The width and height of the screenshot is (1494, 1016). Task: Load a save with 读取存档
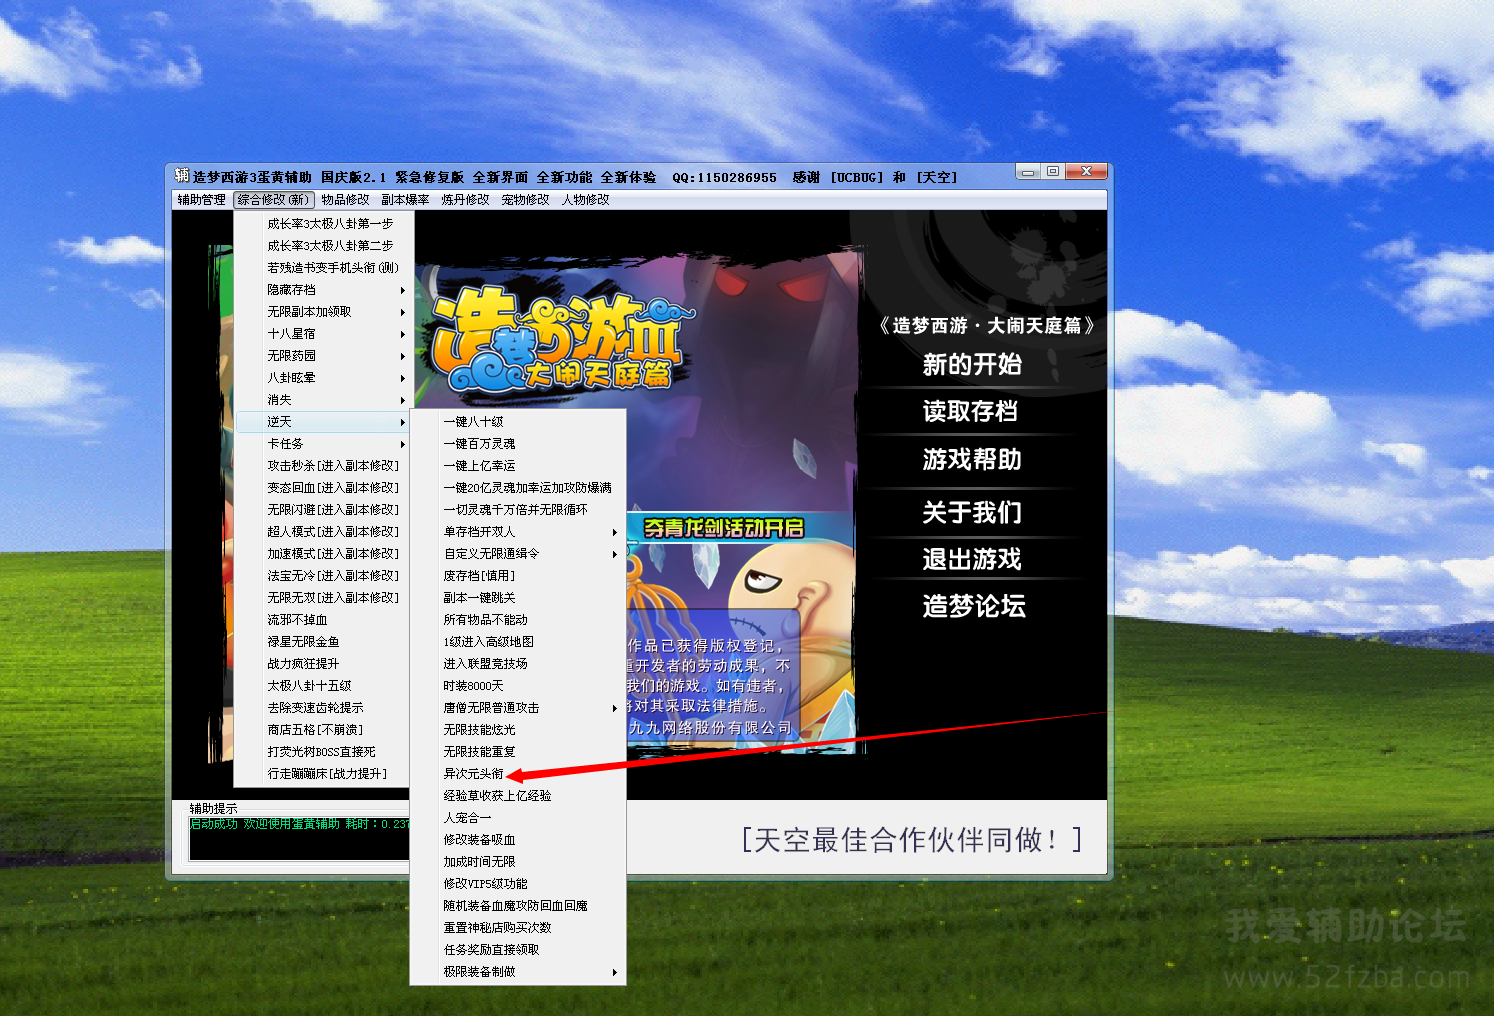(x=971, y=411)
